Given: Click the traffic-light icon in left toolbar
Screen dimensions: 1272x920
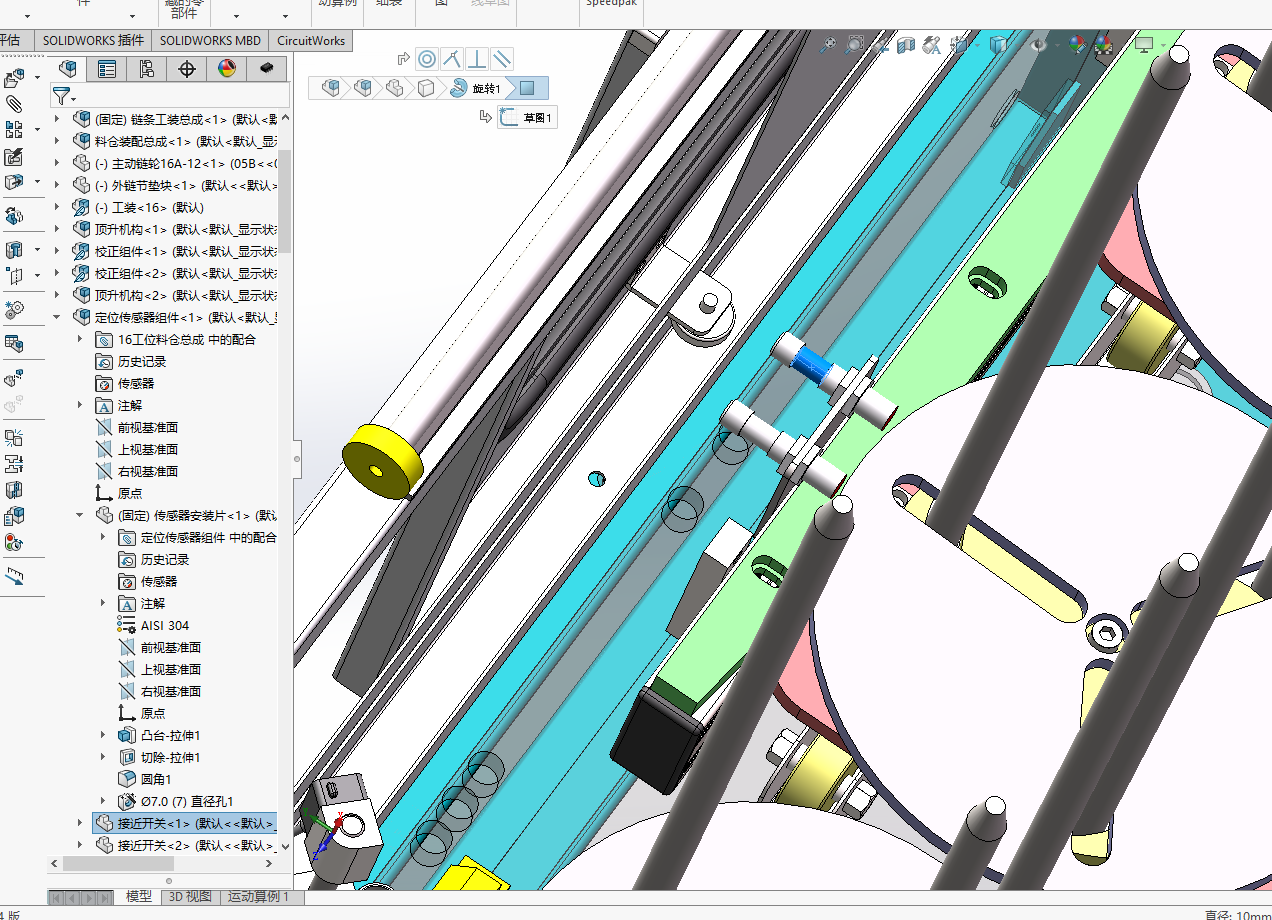Looking at the screenshot, I should (14, 542).
